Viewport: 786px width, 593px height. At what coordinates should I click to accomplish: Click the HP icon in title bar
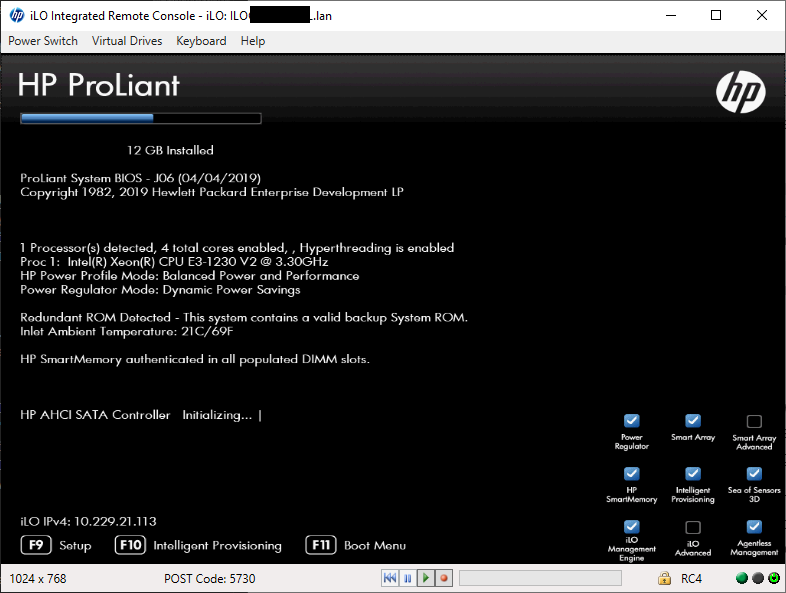[17, 16]
